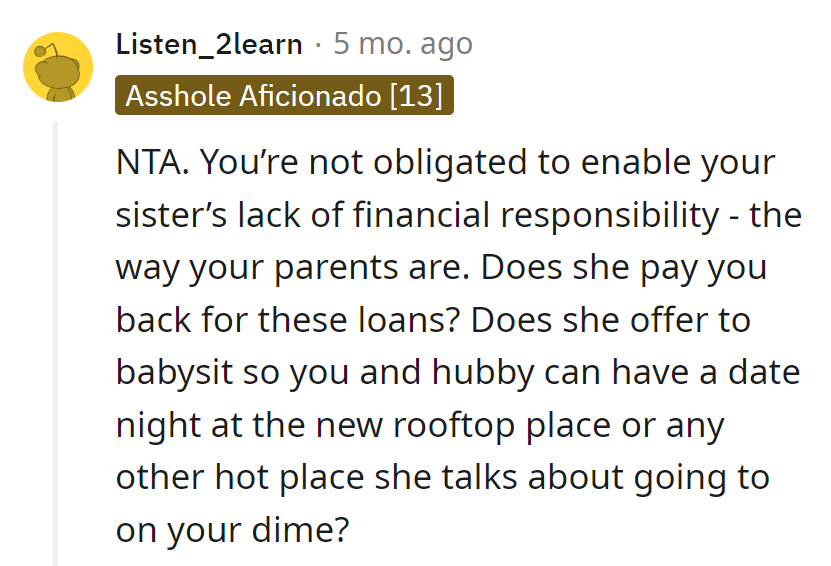Collapse the comment using the vertical thread line

(56, 340)
